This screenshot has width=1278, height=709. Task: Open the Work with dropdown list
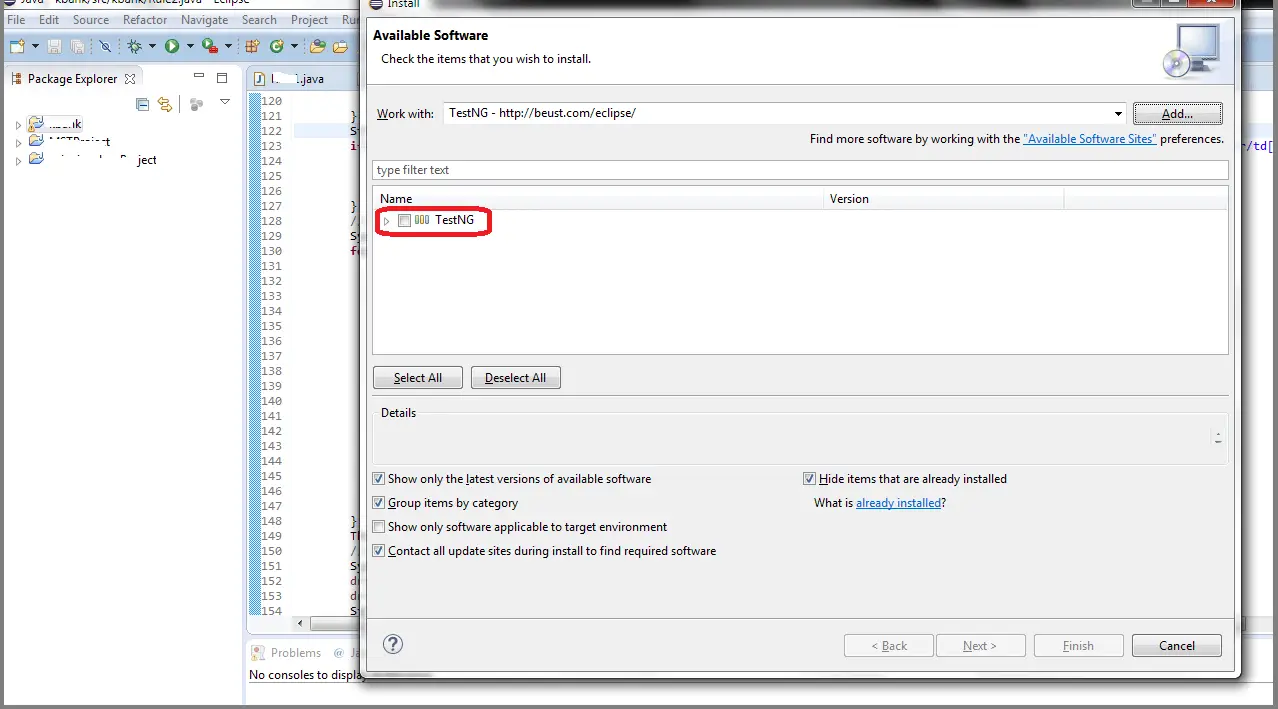pos(1118,113)
